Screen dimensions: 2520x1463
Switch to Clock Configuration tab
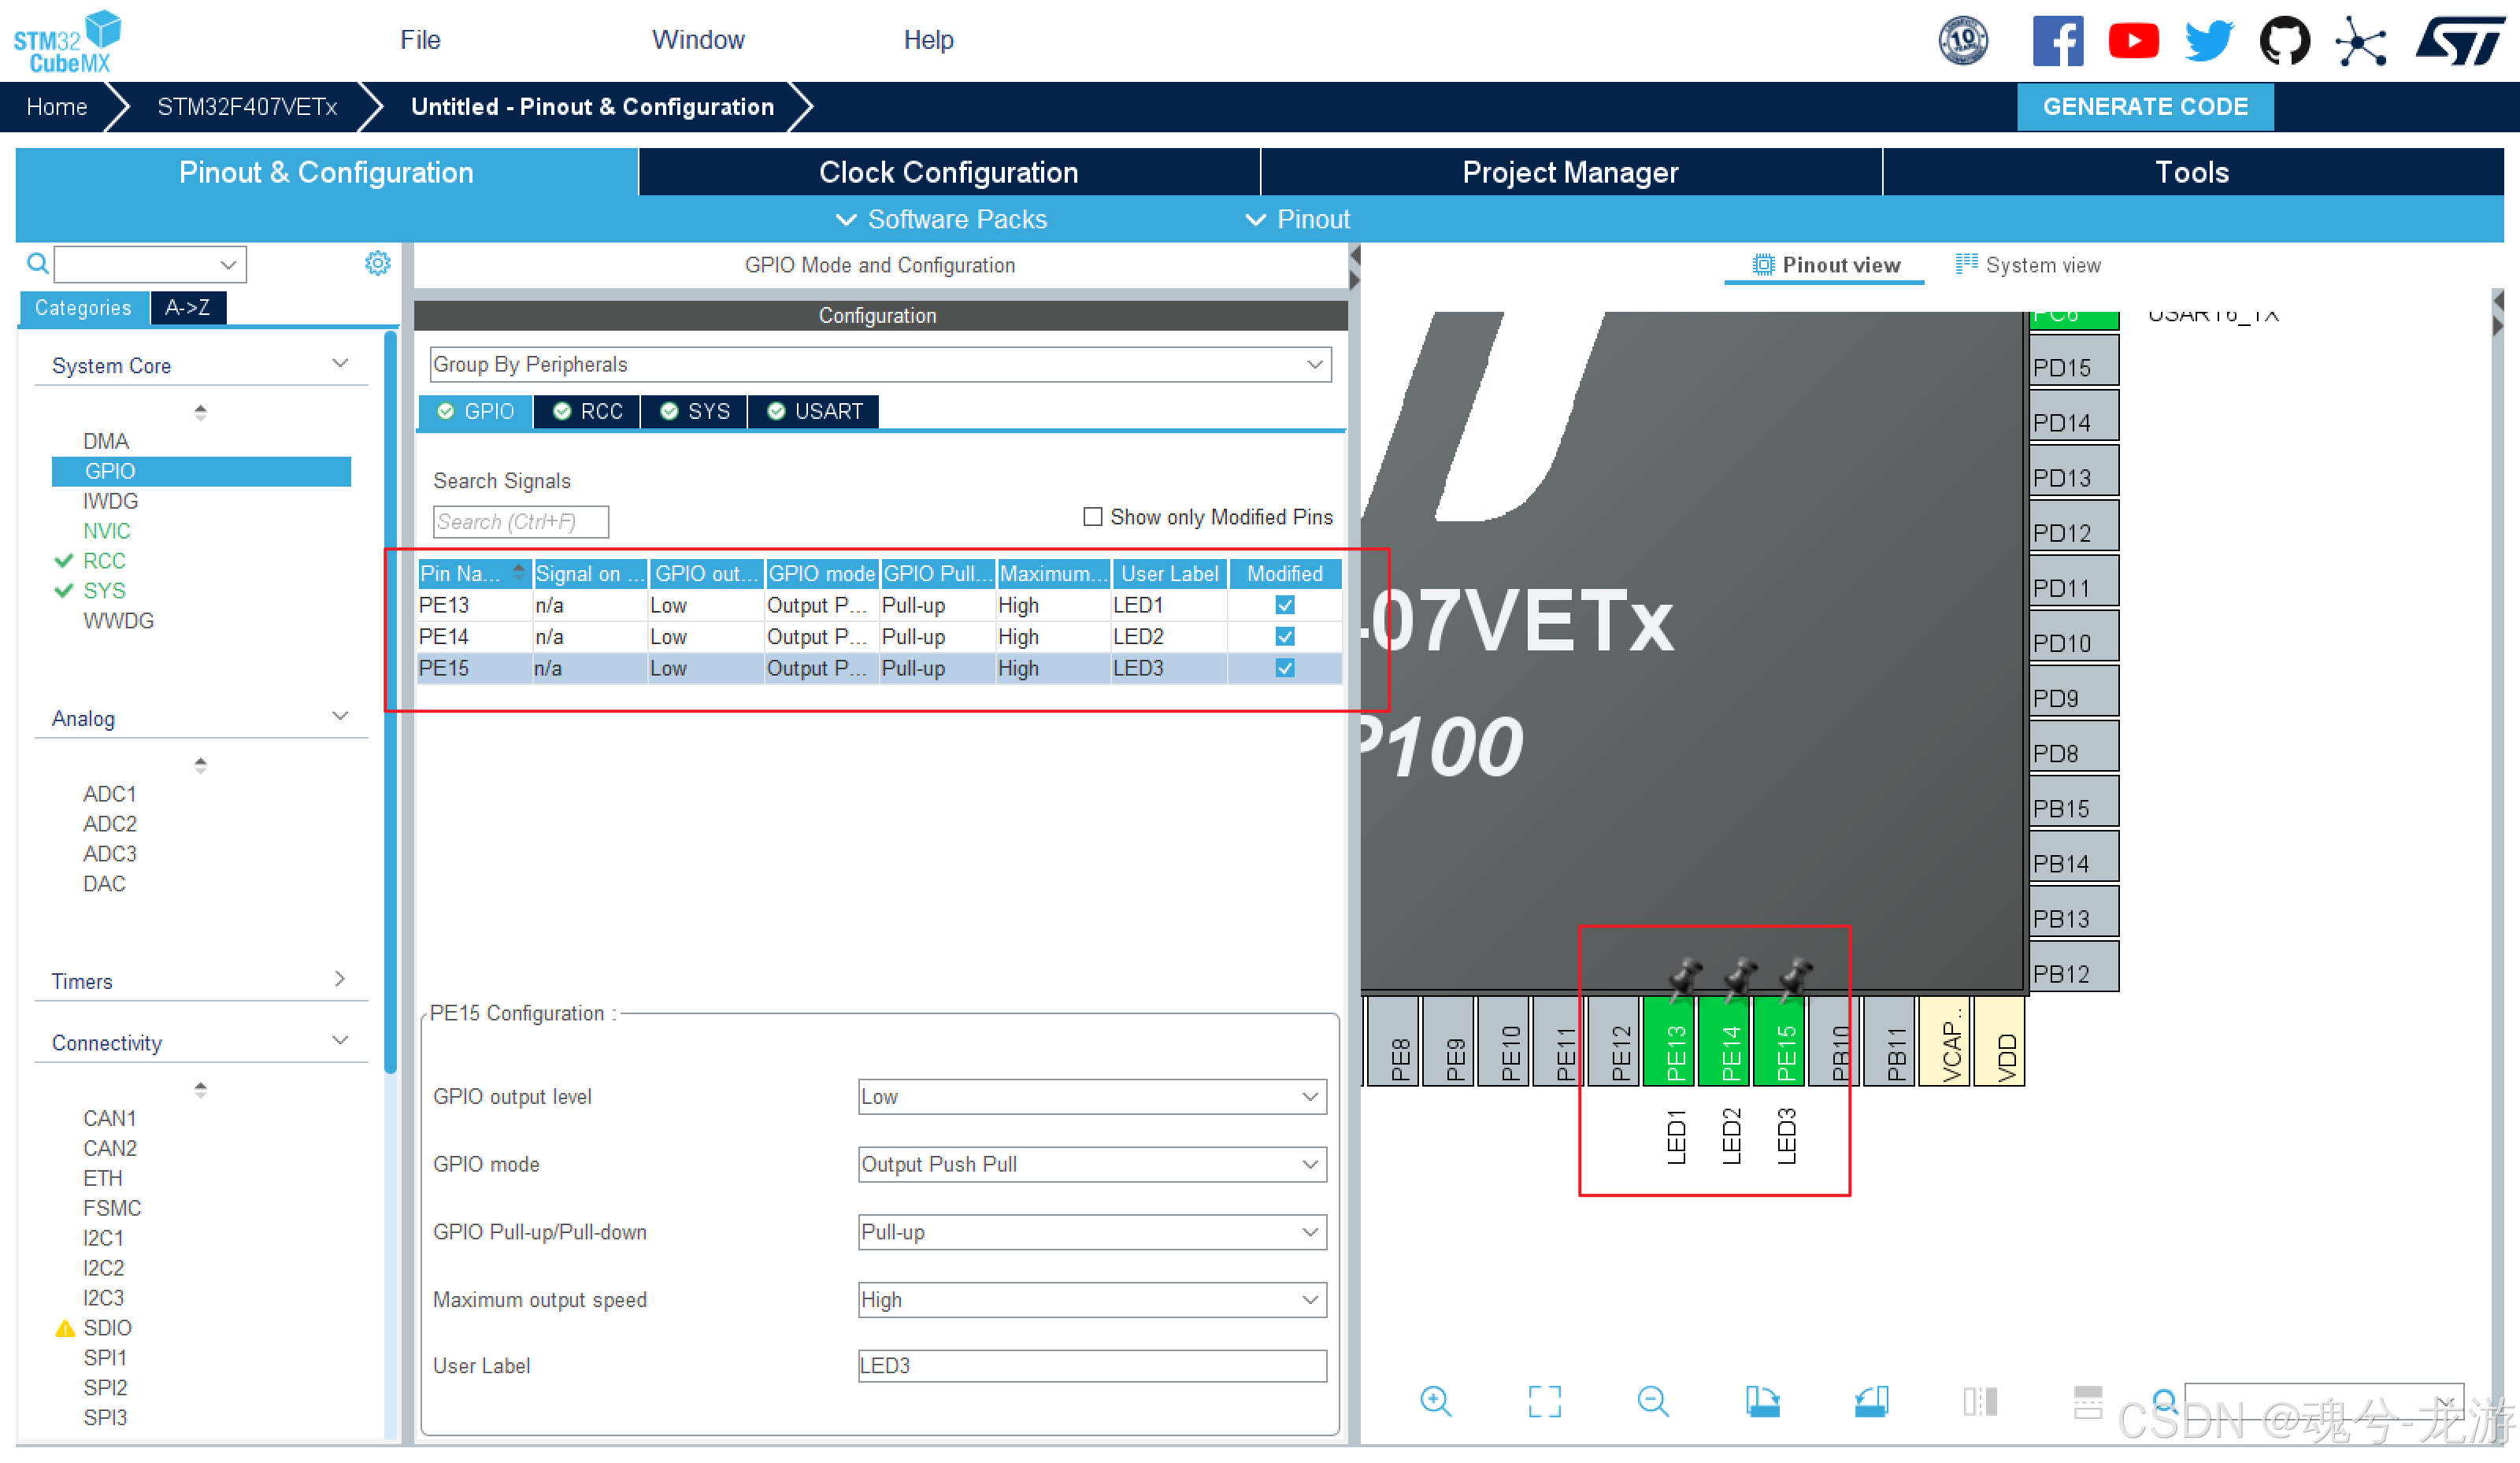click(948, 172)
